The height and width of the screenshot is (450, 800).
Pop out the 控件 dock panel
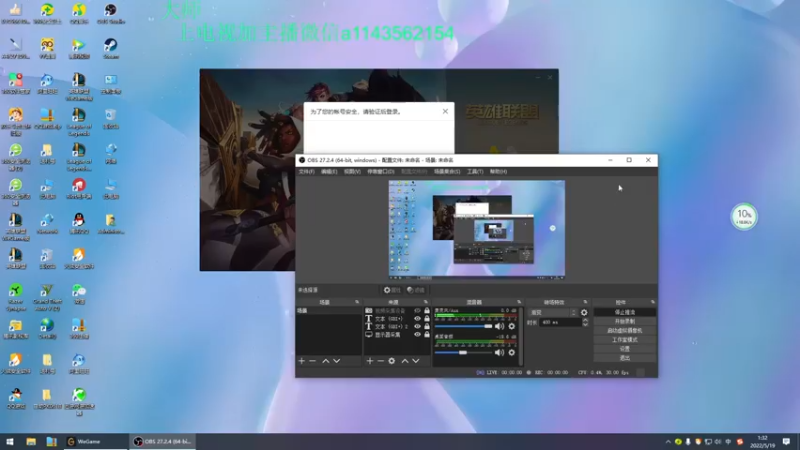[653, 302]
